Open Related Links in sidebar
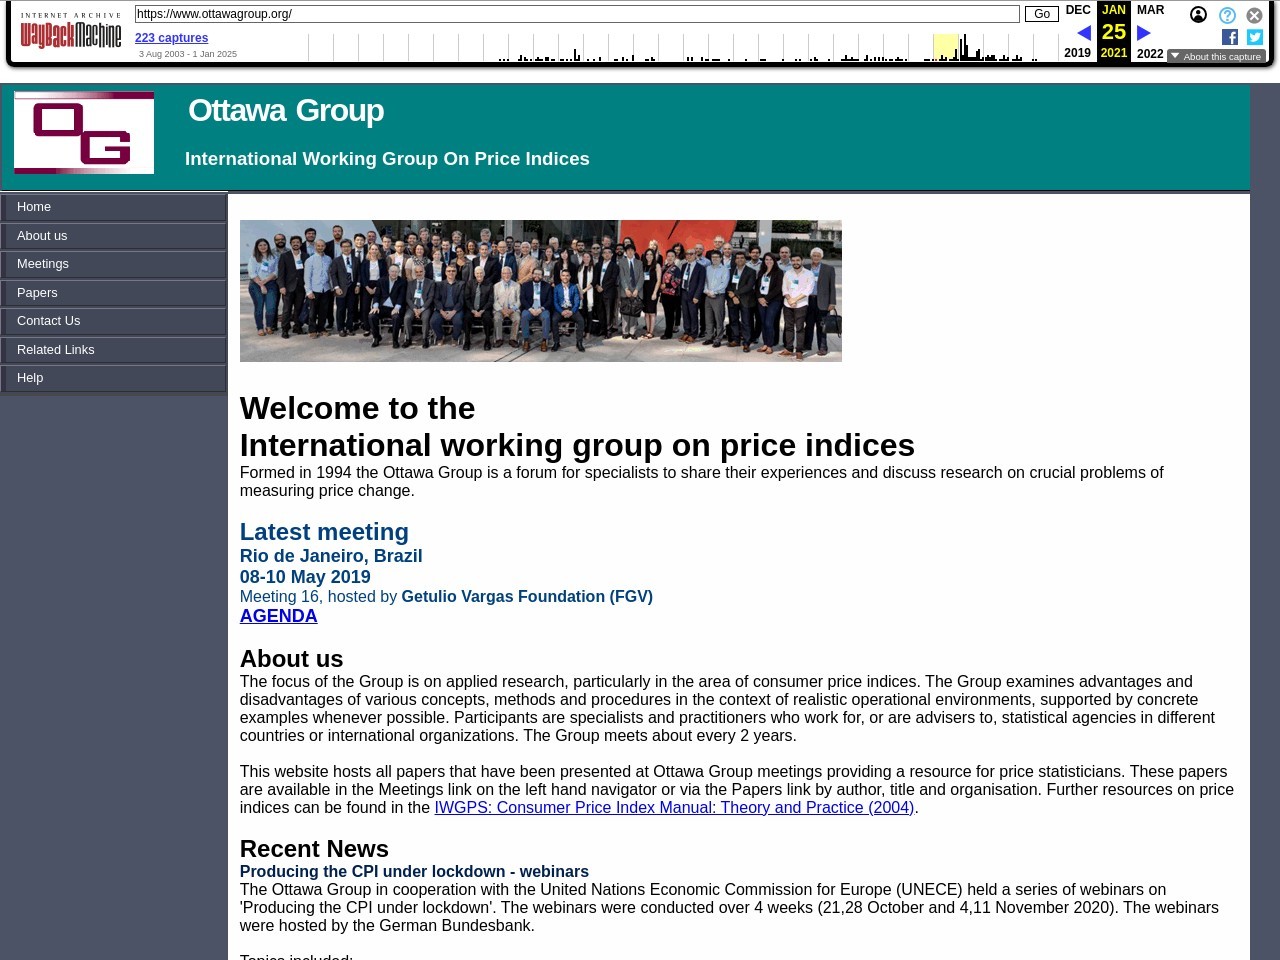 point(55,350)
